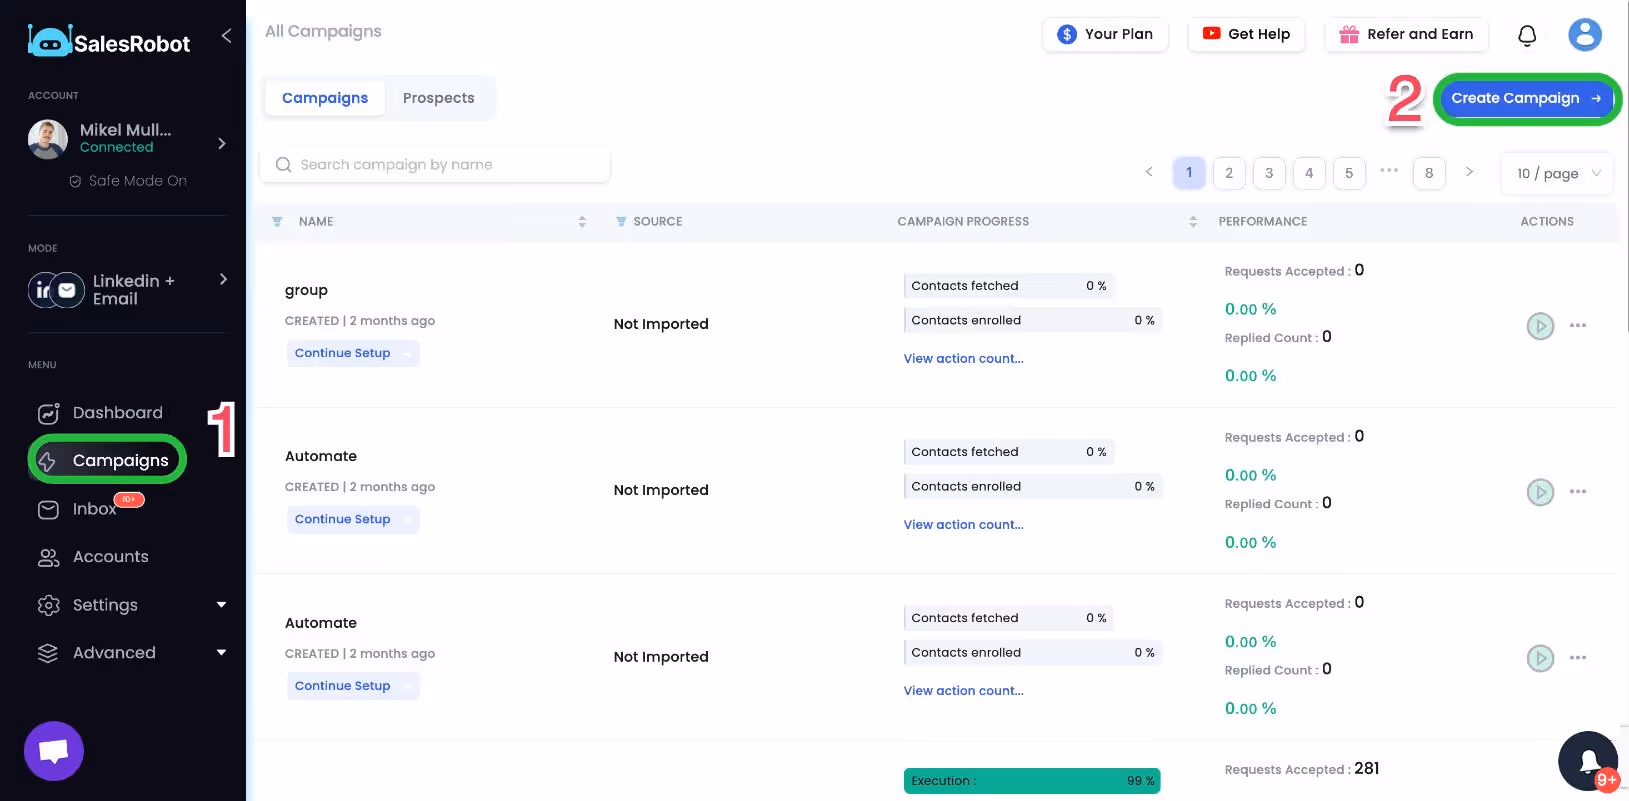
Task: Switch to the Campaigns tab
Action: 325,98
